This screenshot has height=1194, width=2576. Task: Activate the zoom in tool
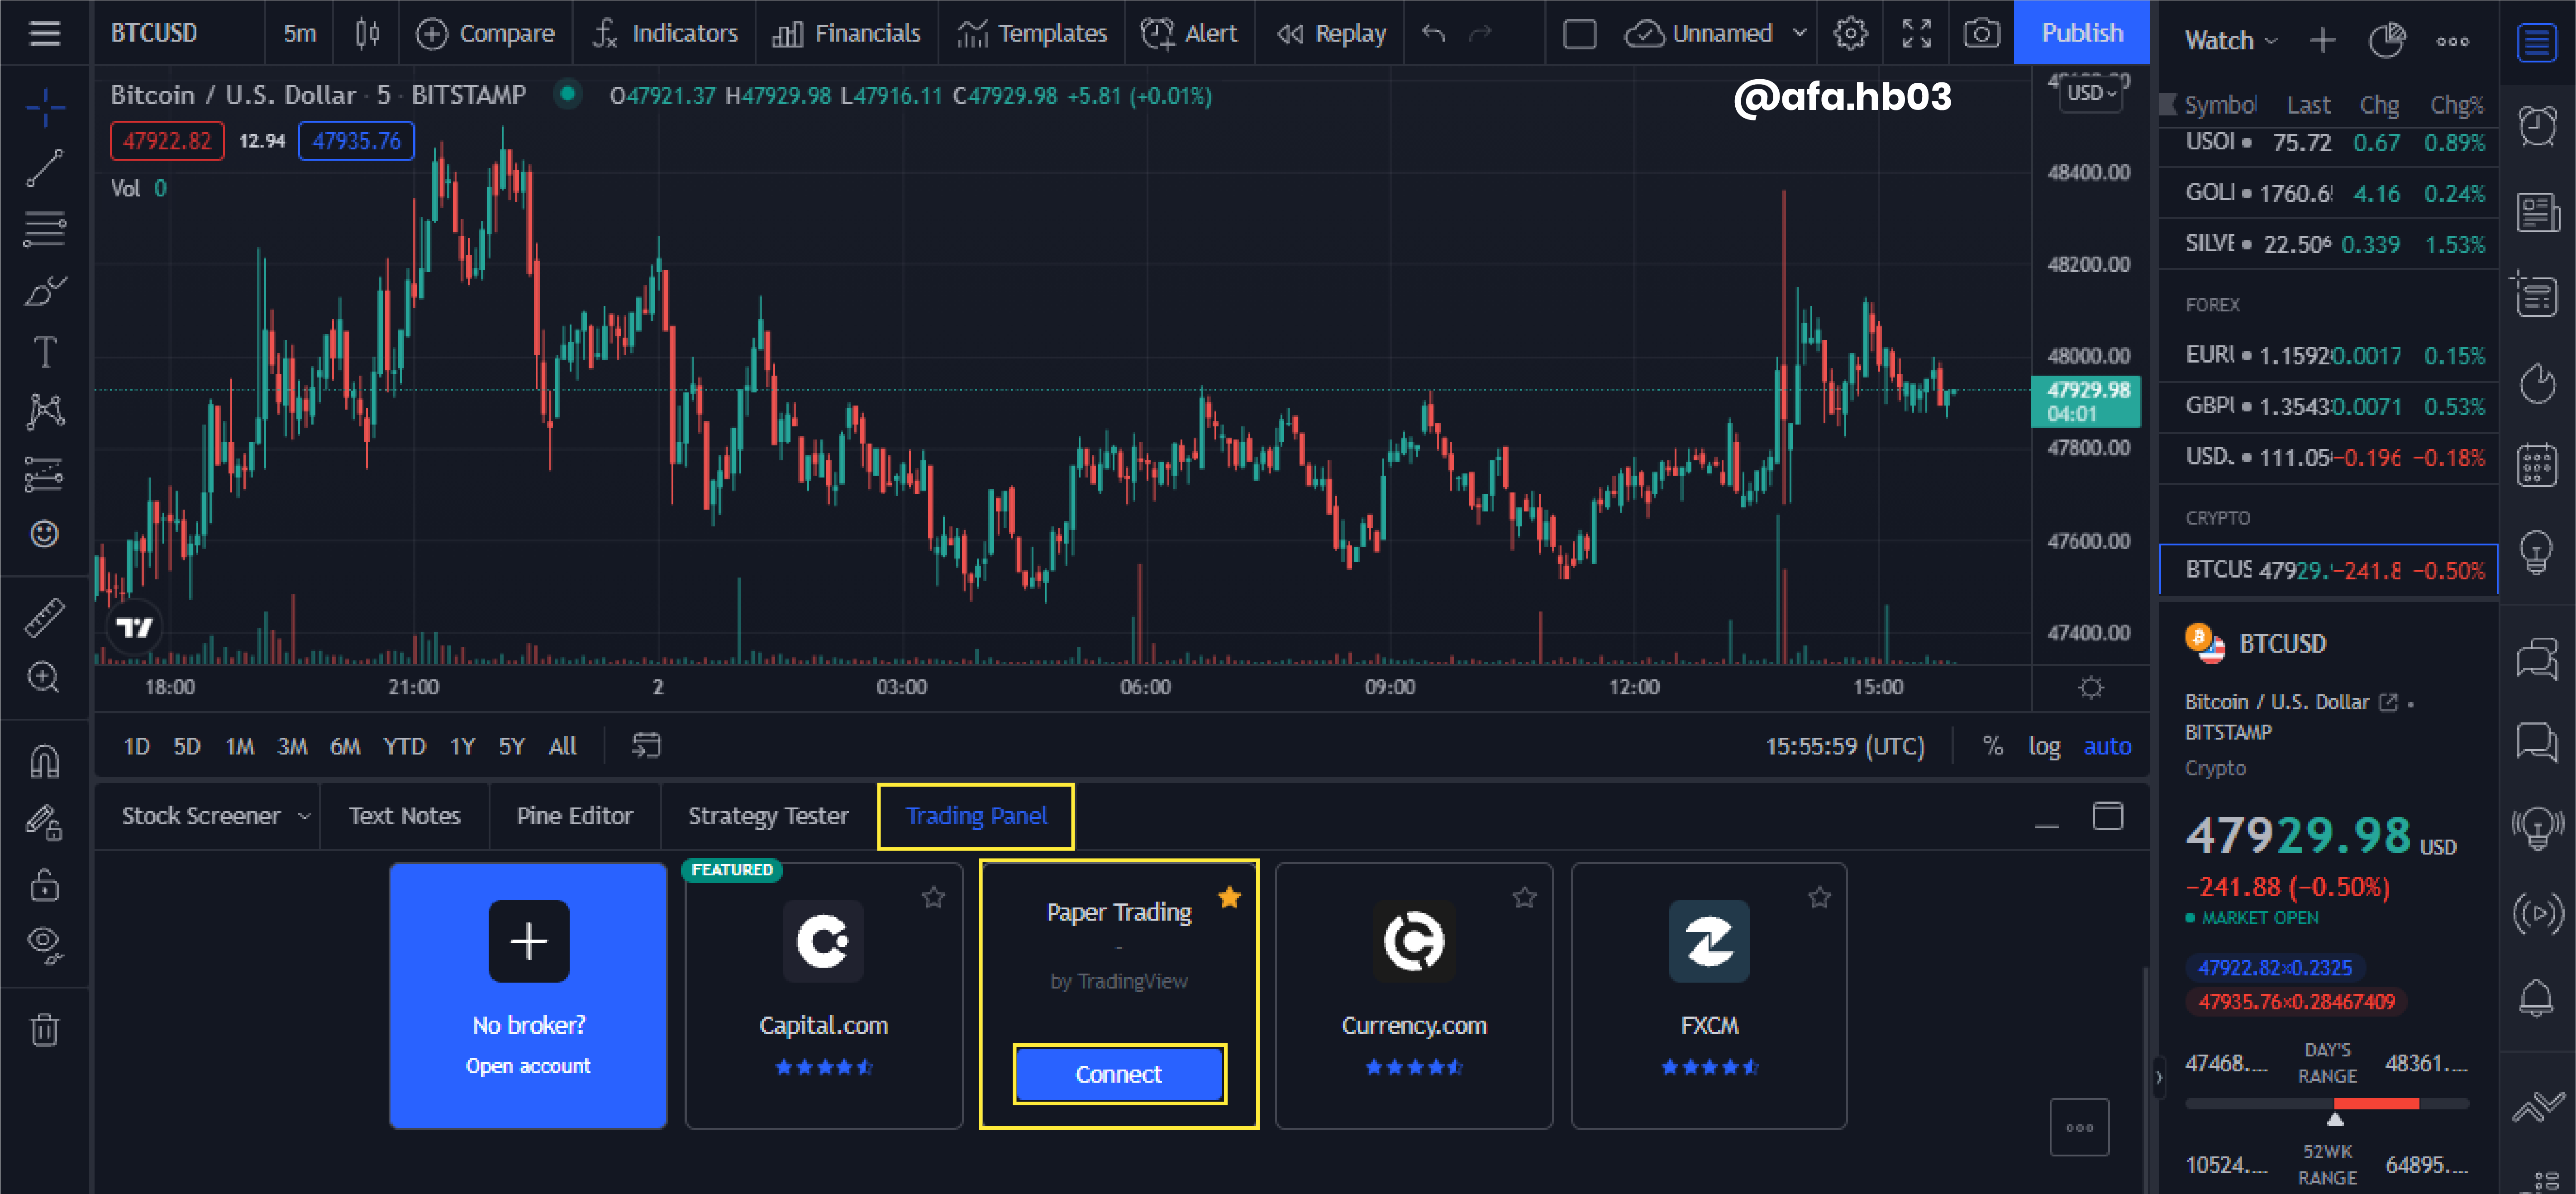pos(44,678)
